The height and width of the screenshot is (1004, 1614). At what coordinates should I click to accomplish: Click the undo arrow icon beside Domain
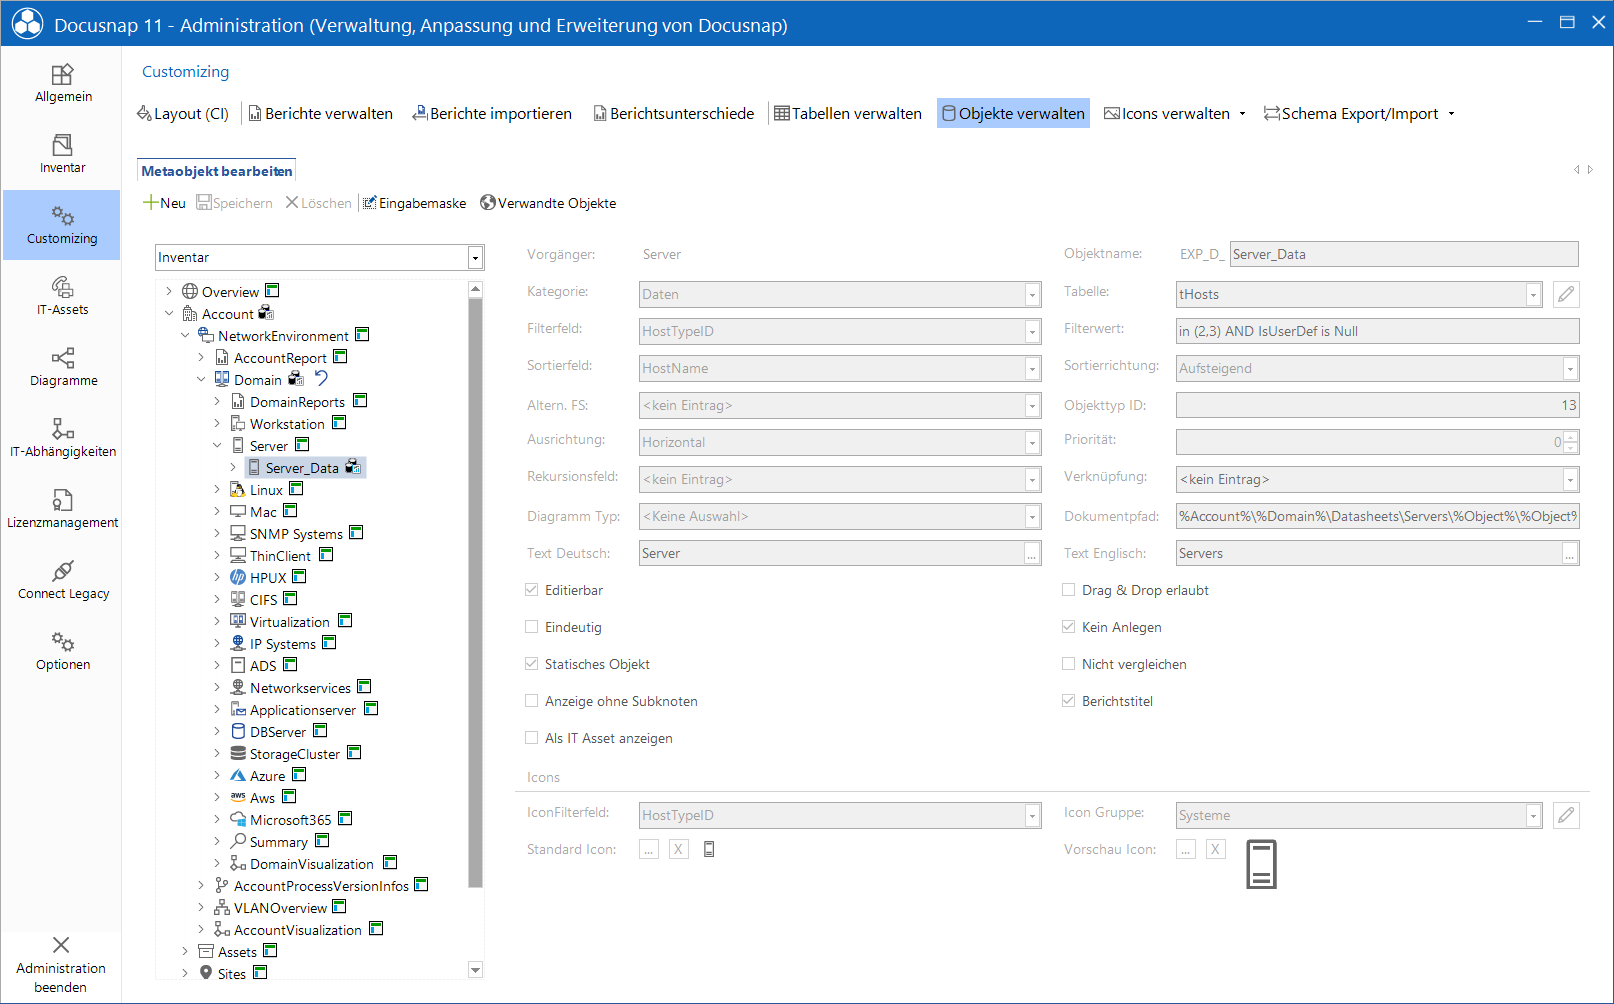click(x=321, y=378)
